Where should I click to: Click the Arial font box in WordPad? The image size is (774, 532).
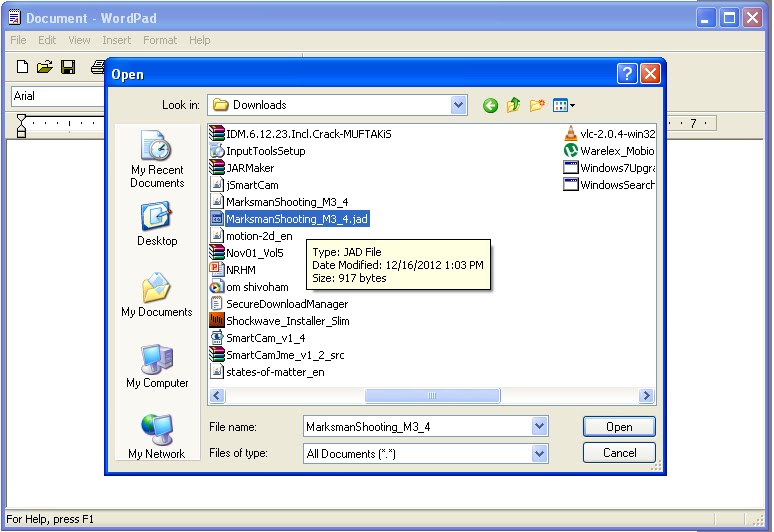pyautogui.click(x=58, y=96)
